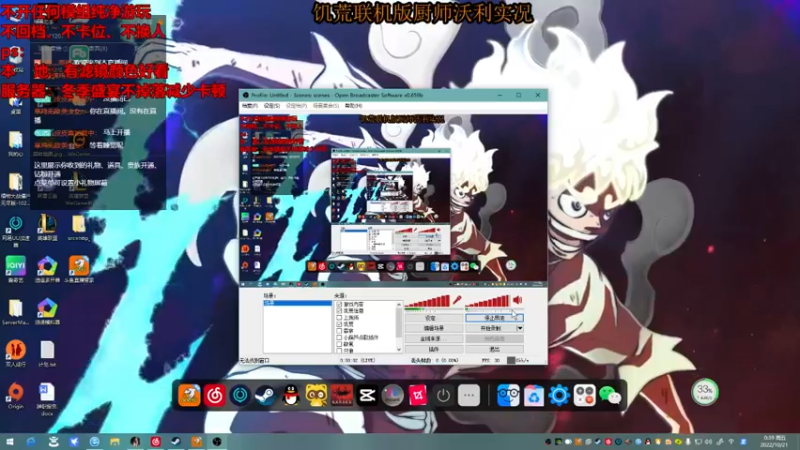This screenshot has height=450, width=800.
Task: Open the recycle bin icon in dock
Action: pyautogui.click(x=534, y=395)
